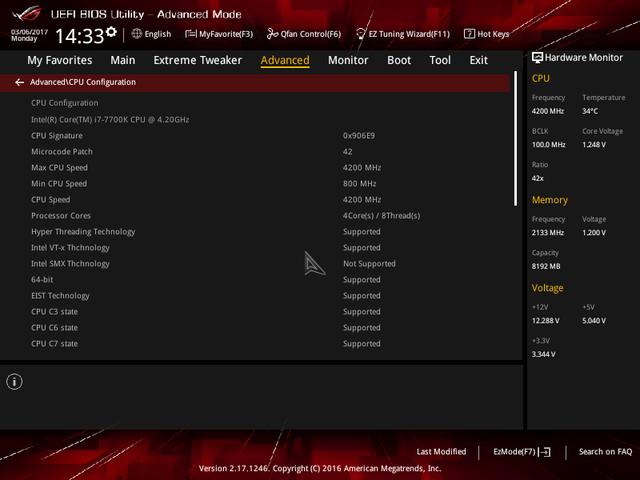The width and height of the screenshot is (640, 480).
Task: Click the Hot Keys question mark icon
Action: point(469,33)
